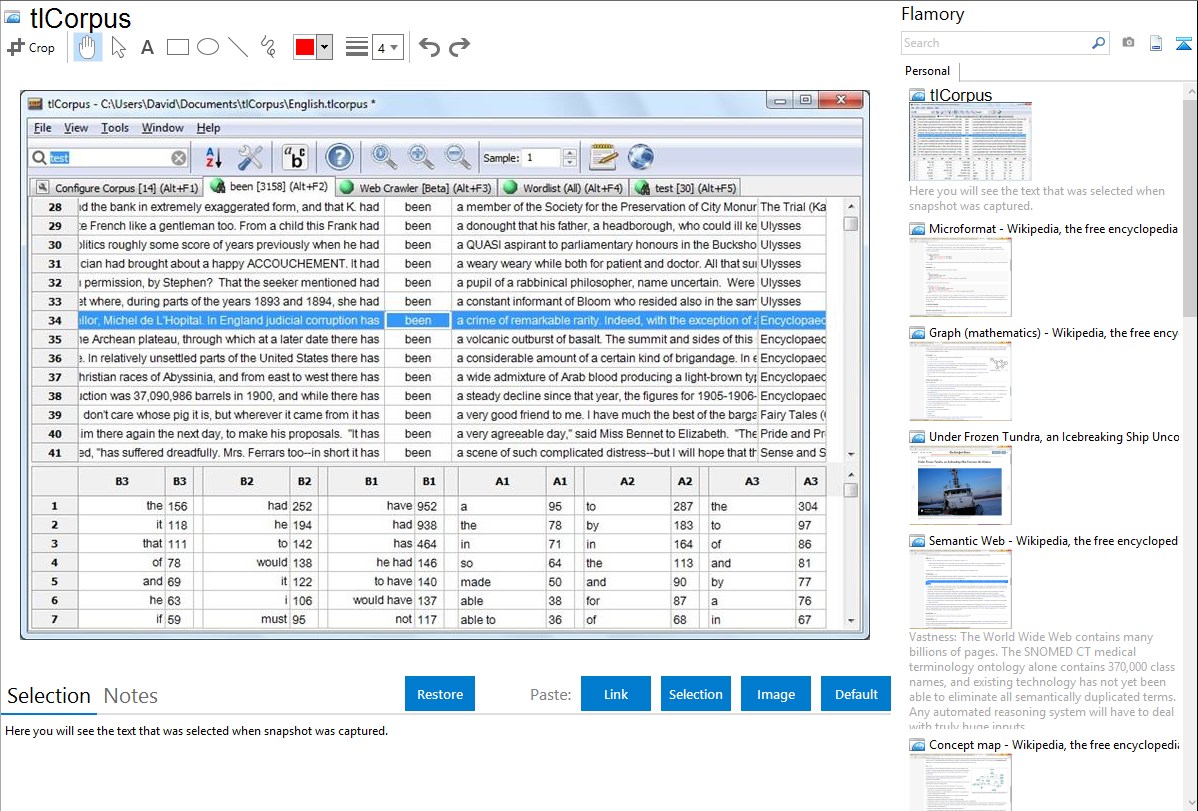The width and height of the screenshot is (1198, 811).
Task: Click the Image paste button
Action: (776, 694)
